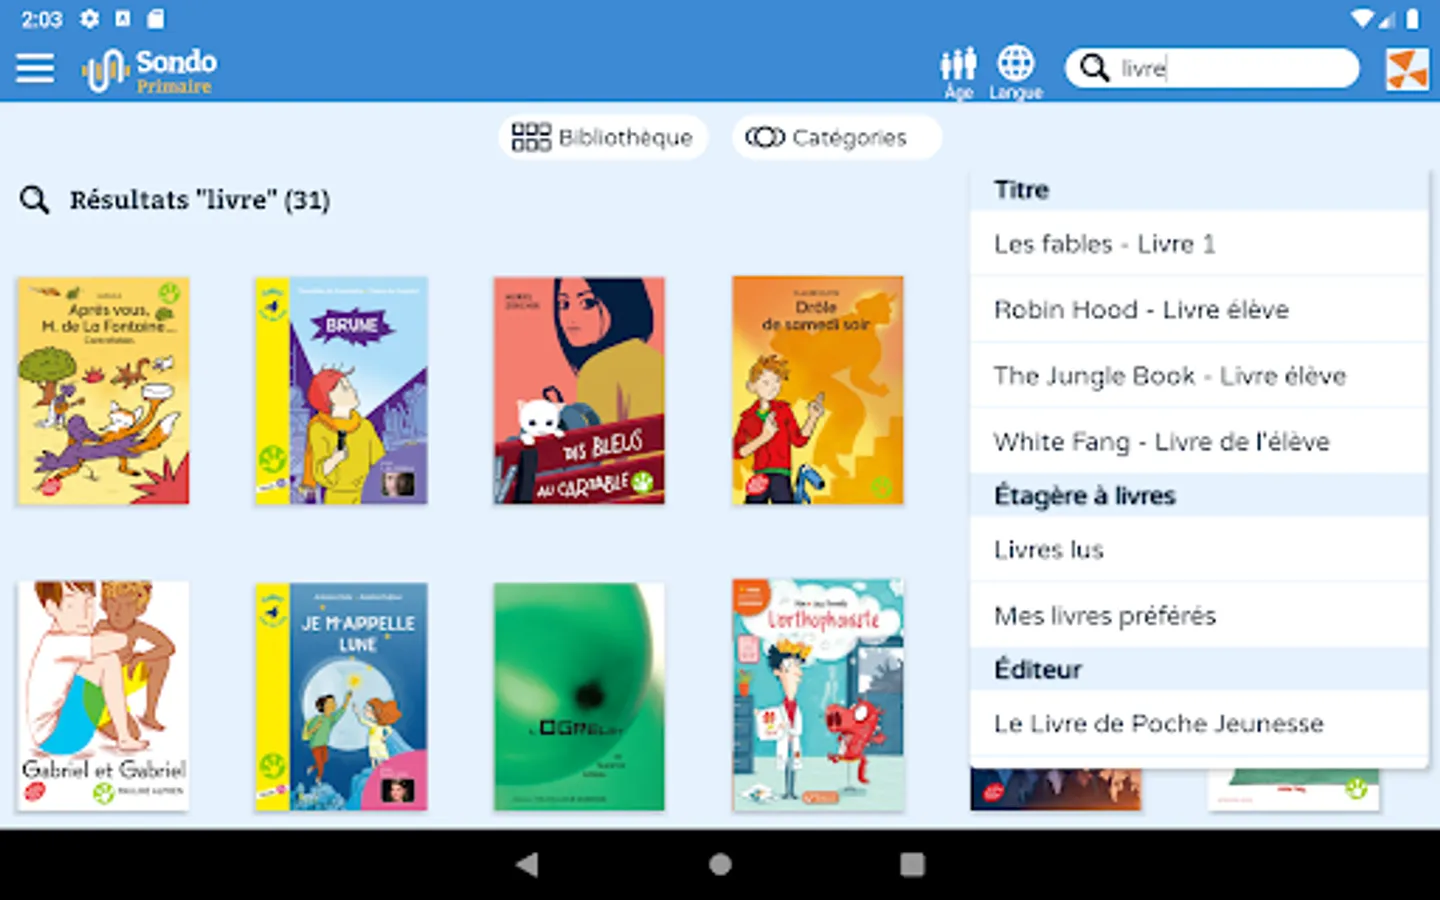Switch to Bibliothèque view

[602, 137]
